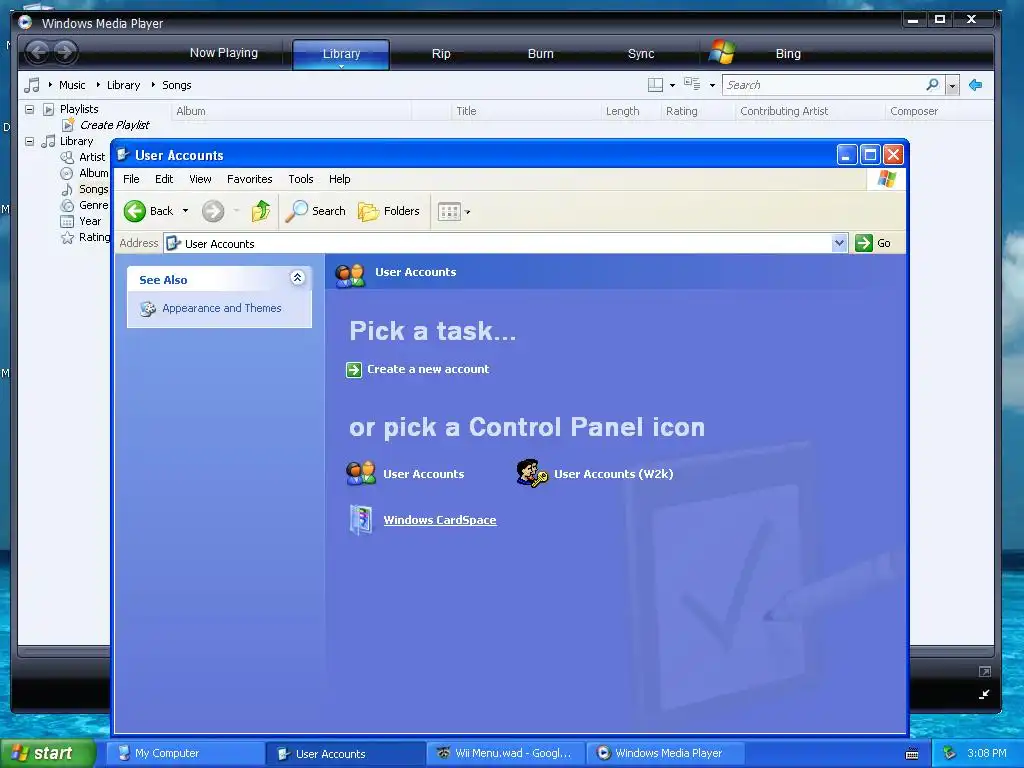
Task: Open the Help menu
Action: click(340, 179)
